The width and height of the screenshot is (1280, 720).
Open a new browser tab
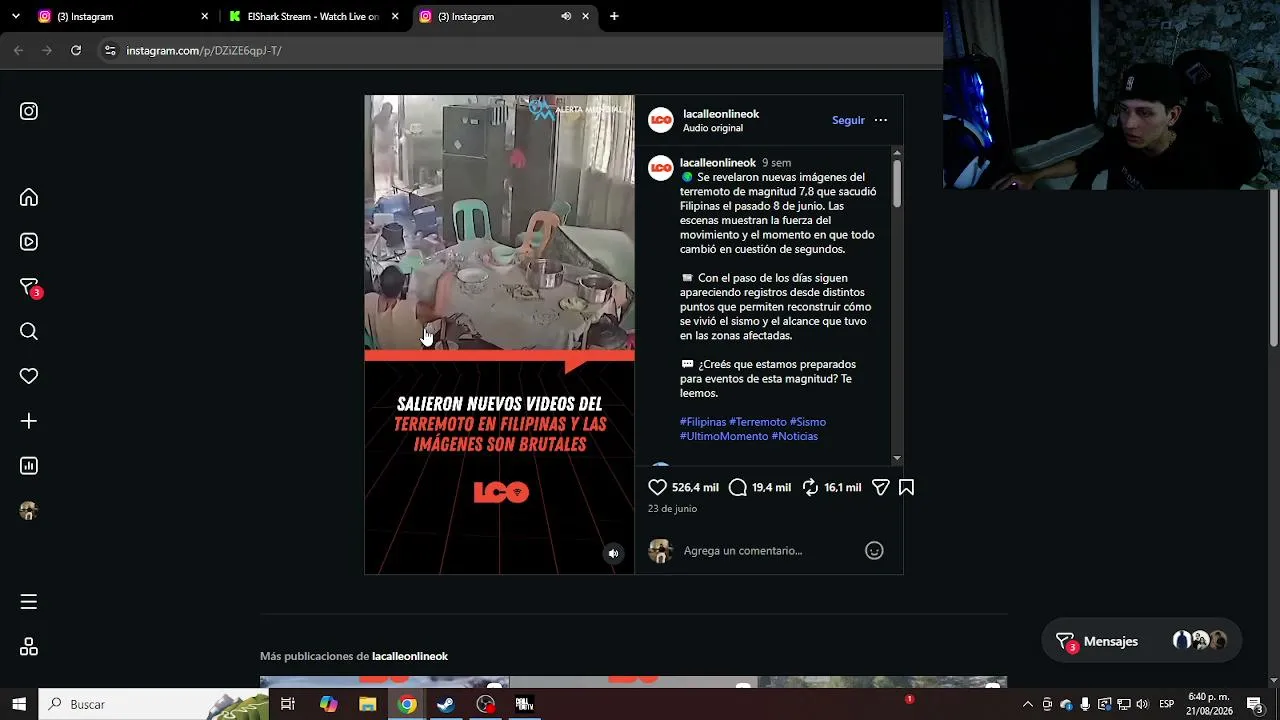pos(614,16)
